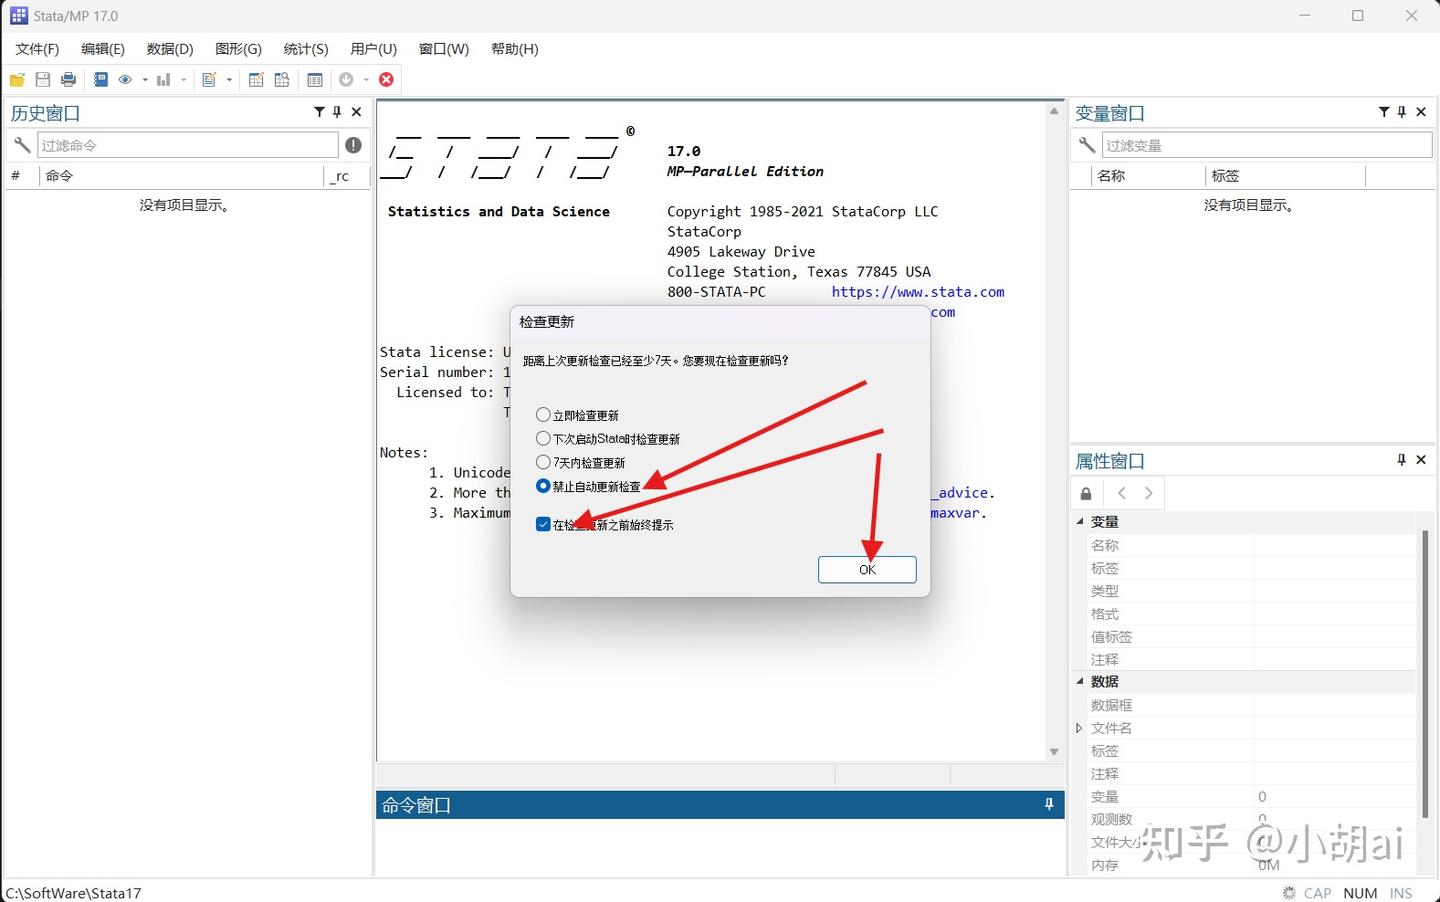Open the Data Browser magnifier icon
This screenshot has height=902, width=1440.
point(282,80)
